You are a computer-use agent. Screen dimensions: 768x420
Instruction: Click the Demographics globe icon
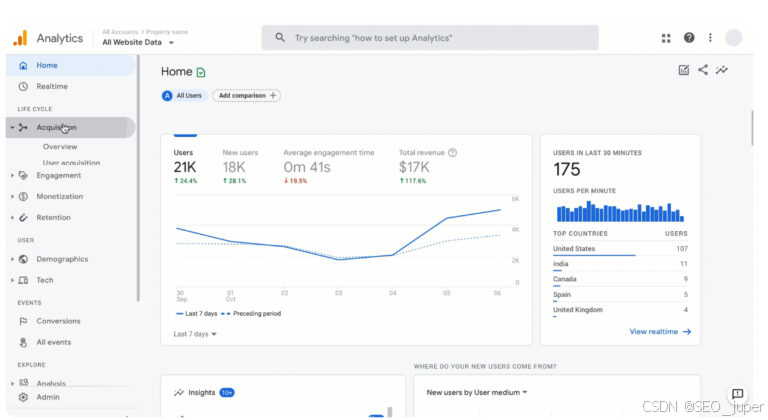[x=23, y=259]
